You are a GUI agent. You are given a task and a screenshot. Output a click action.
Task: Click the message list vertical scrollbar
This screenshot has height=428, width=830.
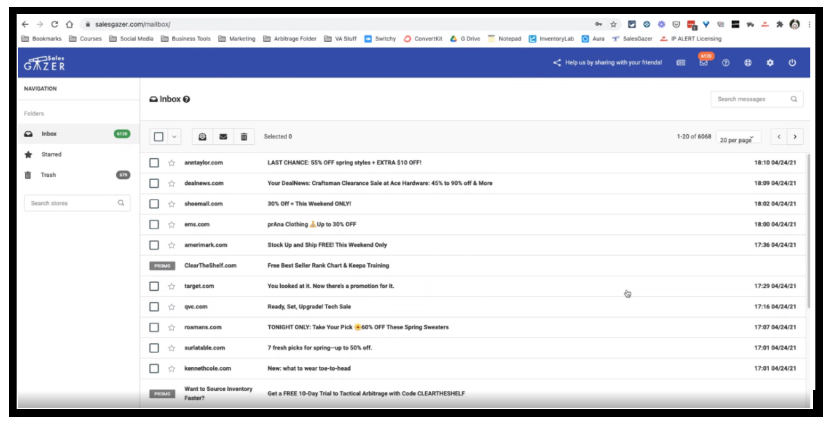[x=808, y=231]
